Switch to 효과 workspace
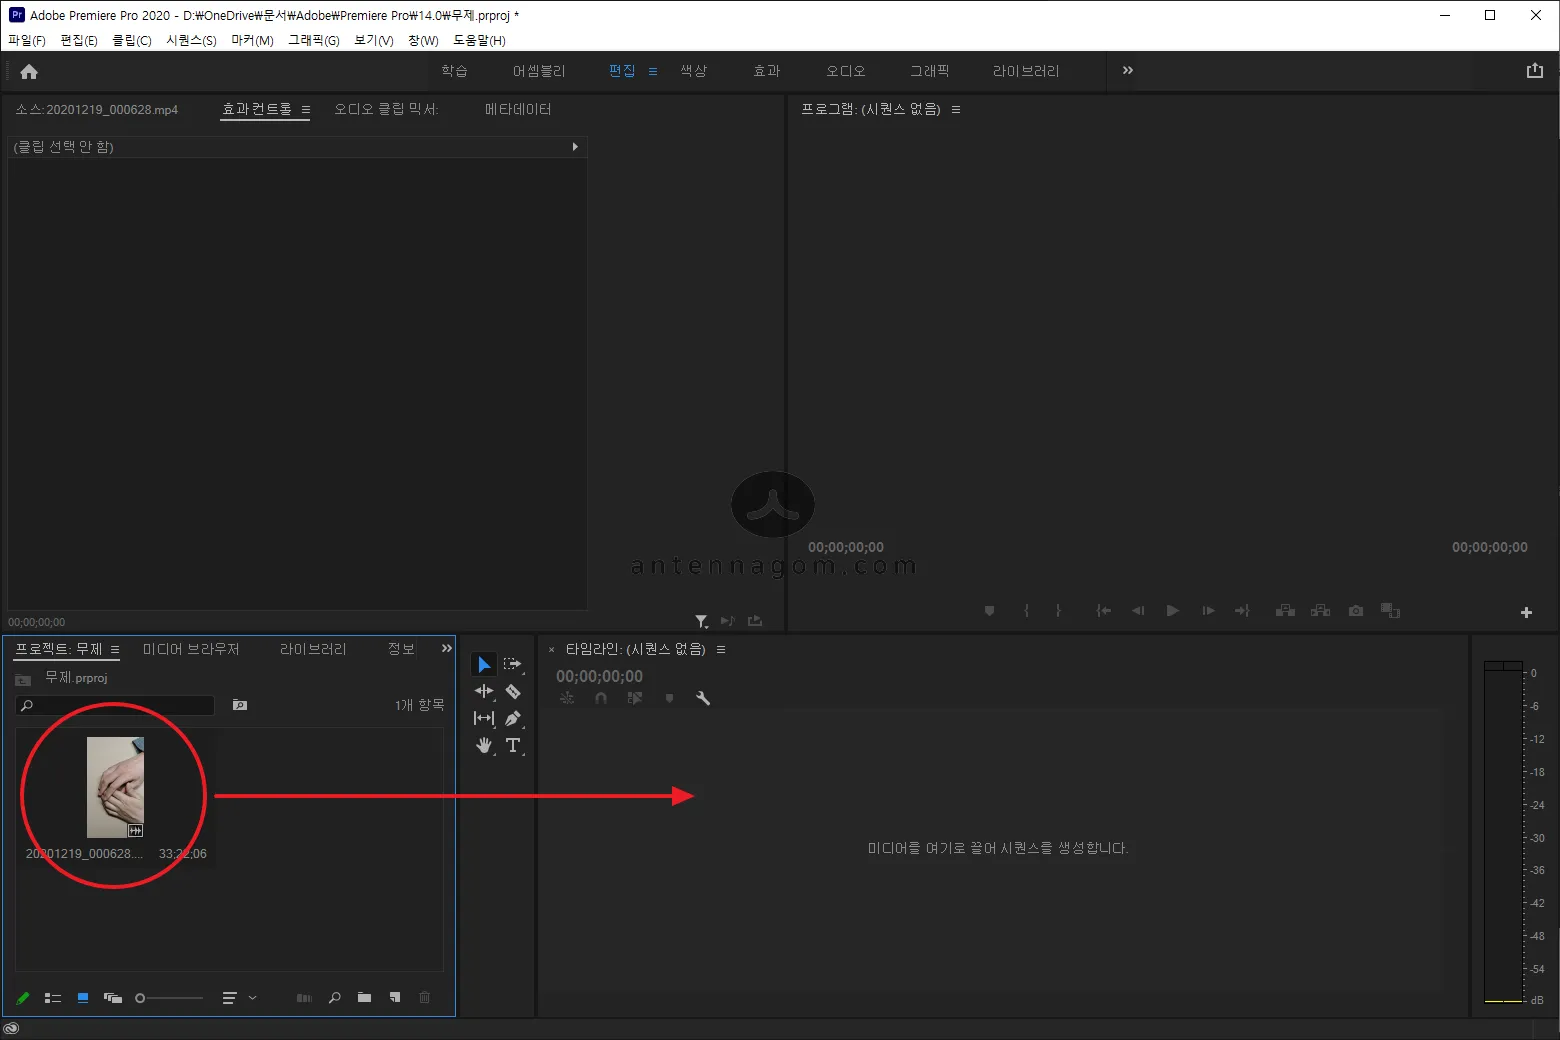Viewport: 1560px width, 1040px height. 767,71
